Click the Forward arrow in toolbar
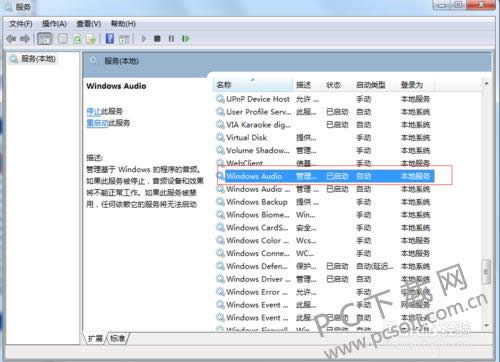The image size is (500, 362). [25, 39]
